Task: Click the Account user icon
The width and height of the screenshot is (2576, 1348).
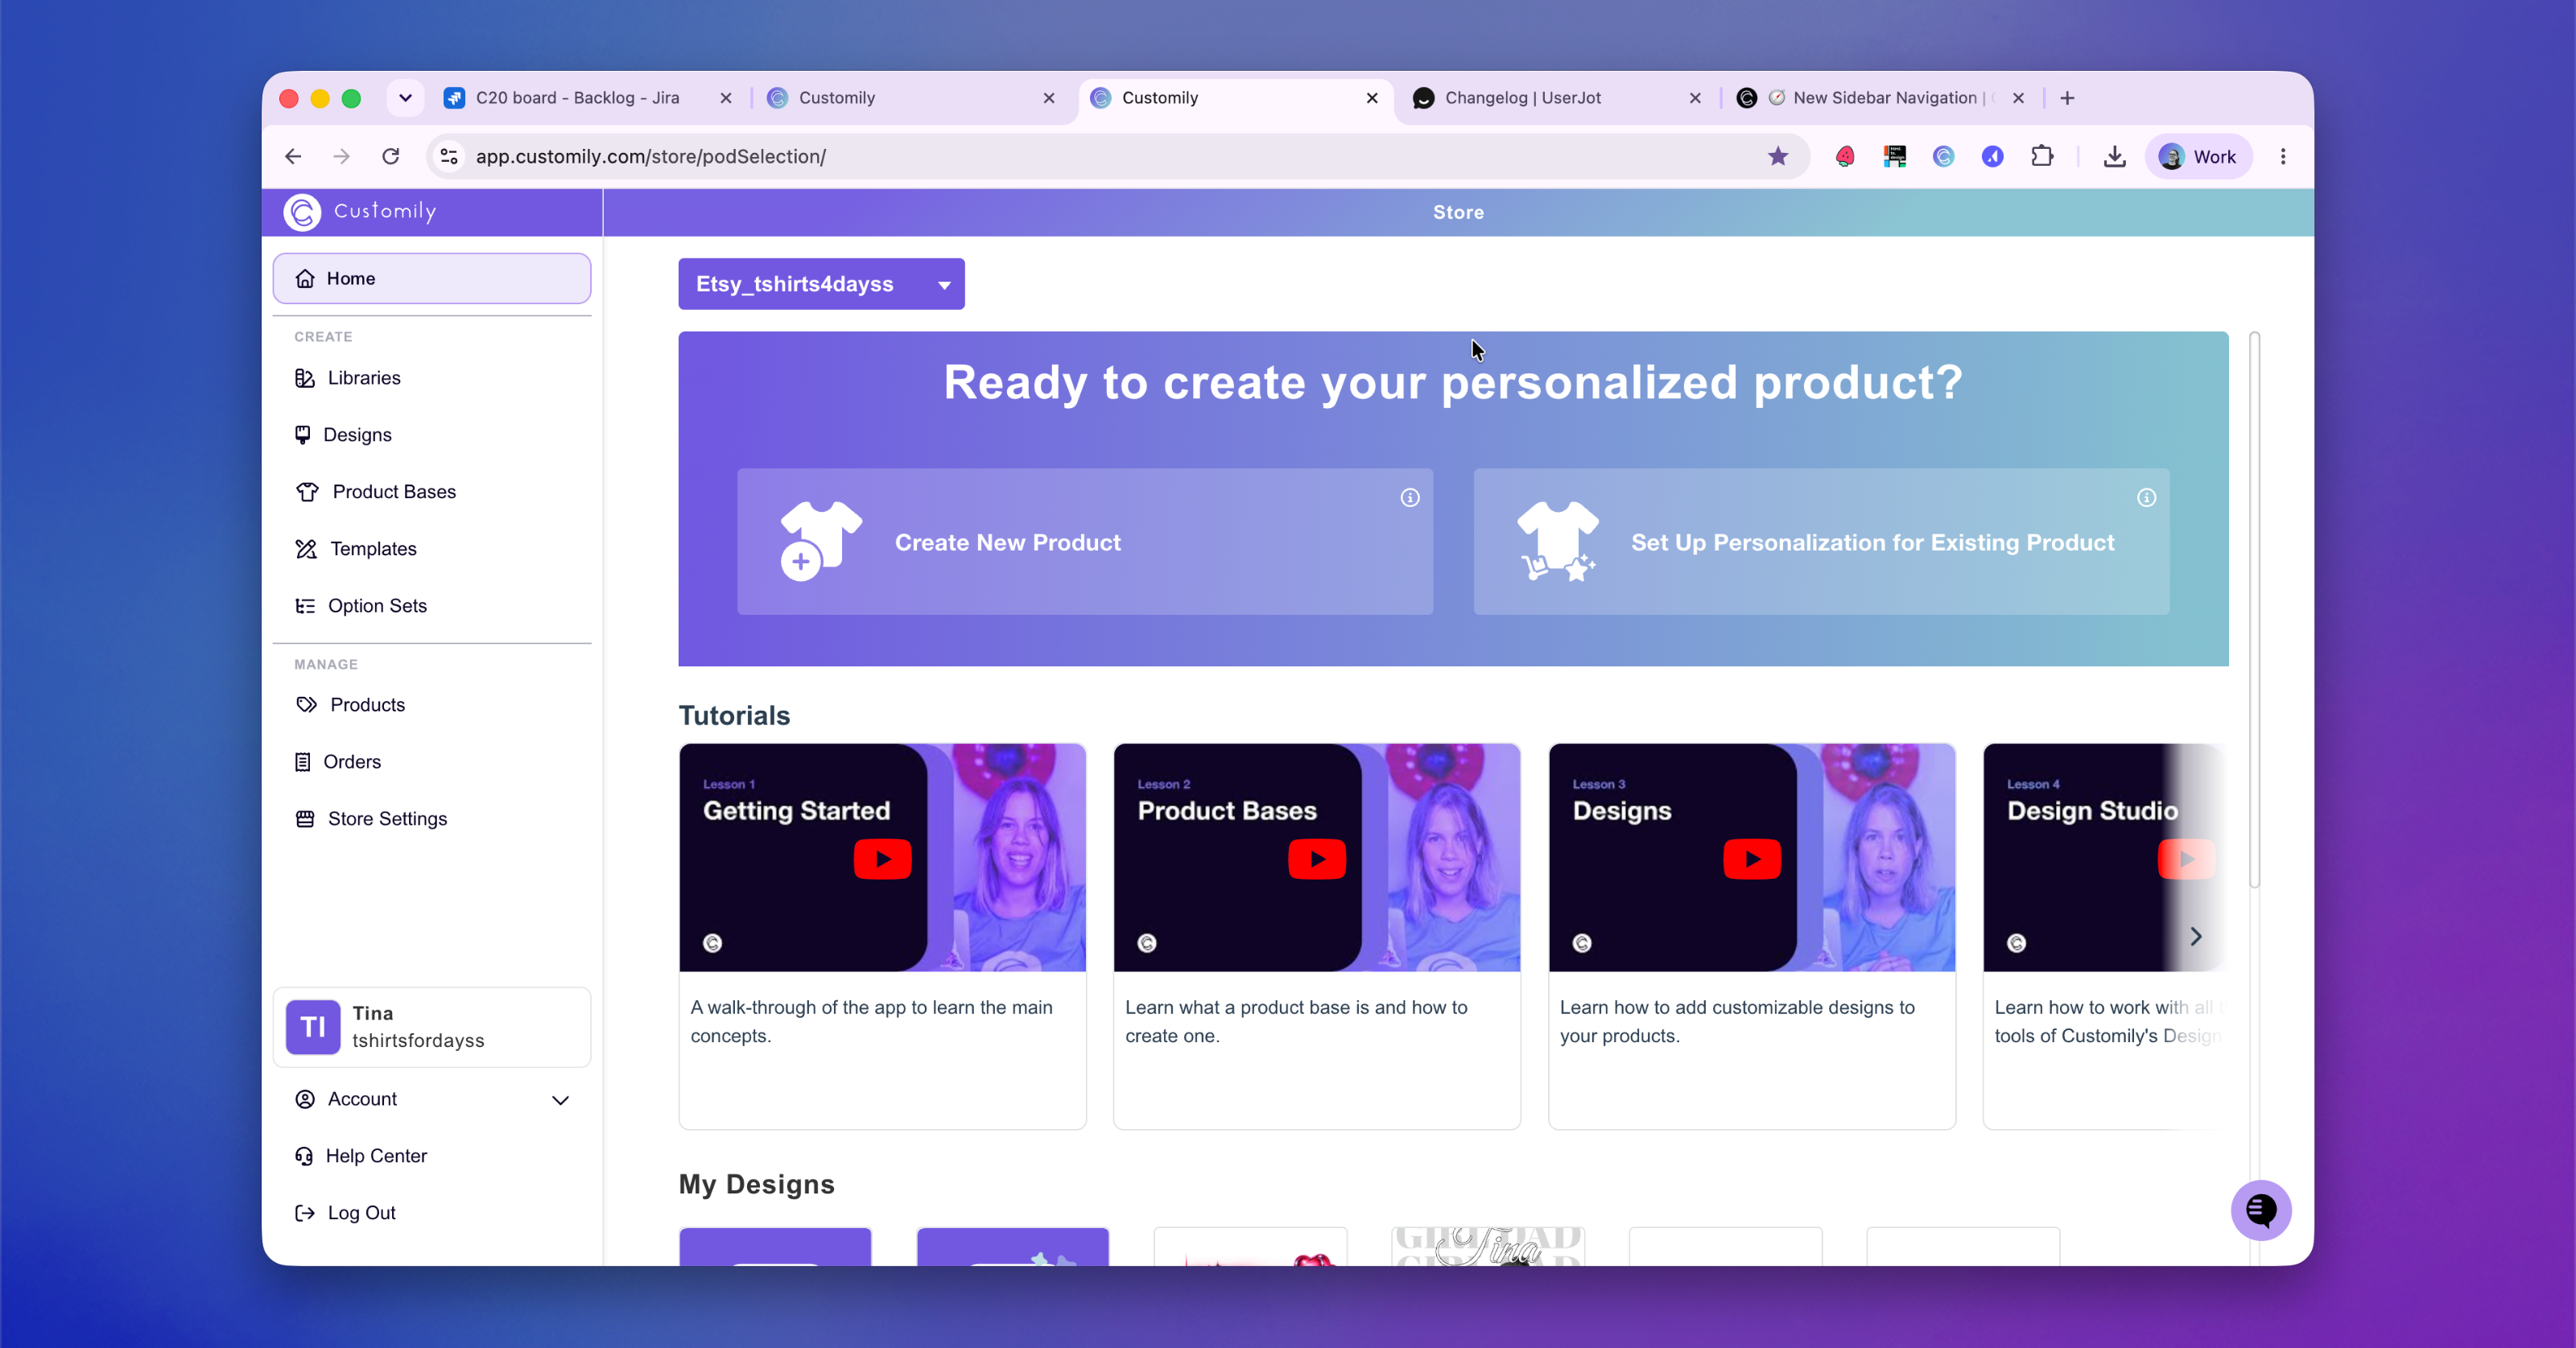Action: point(305,1099)
